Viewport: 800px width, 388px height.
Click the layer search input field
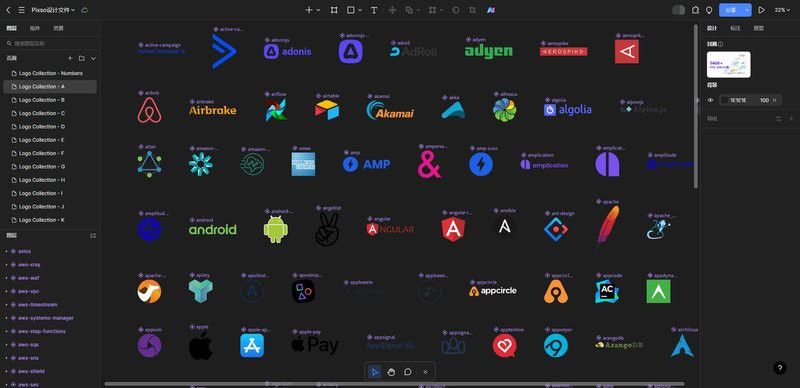[x=50, y=43]
